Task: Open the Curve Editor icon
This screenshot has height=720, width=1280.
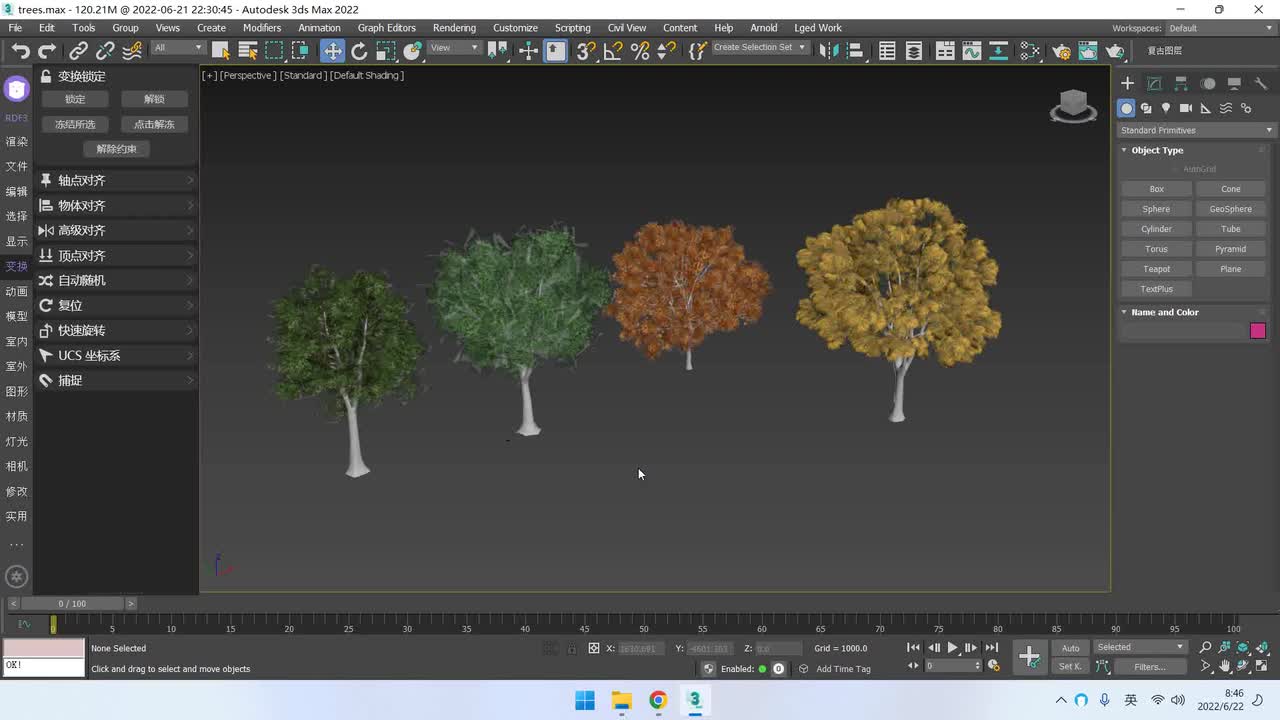Action: coord(971,51)
